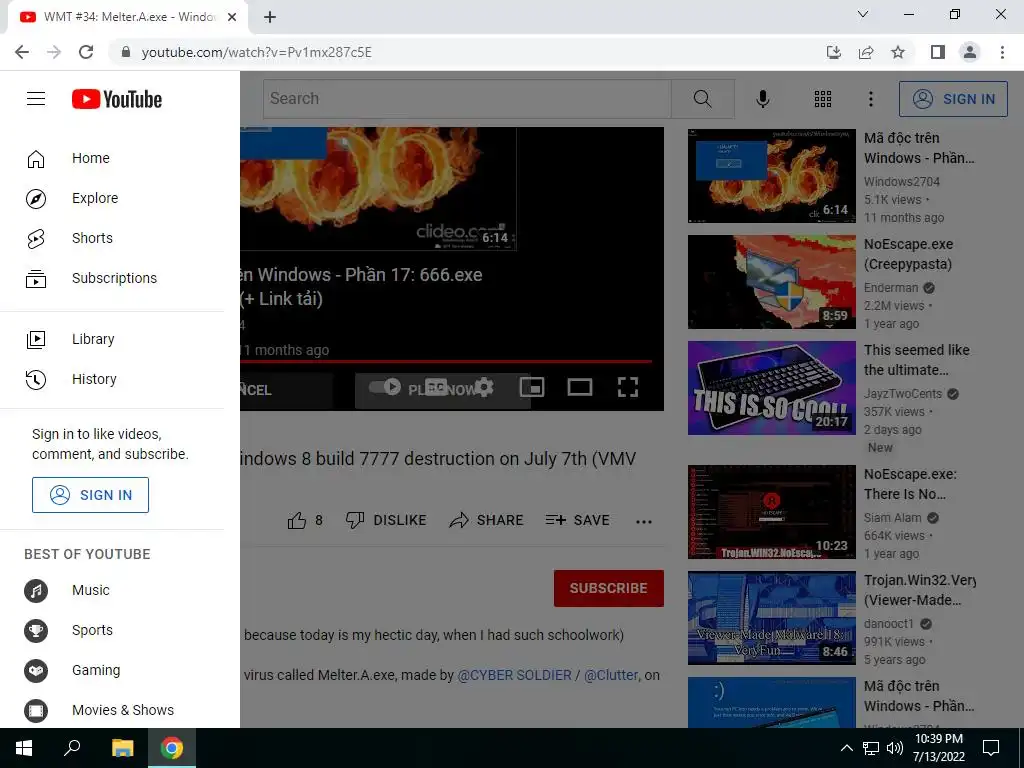Click the search magnifier button

point(703,99)
